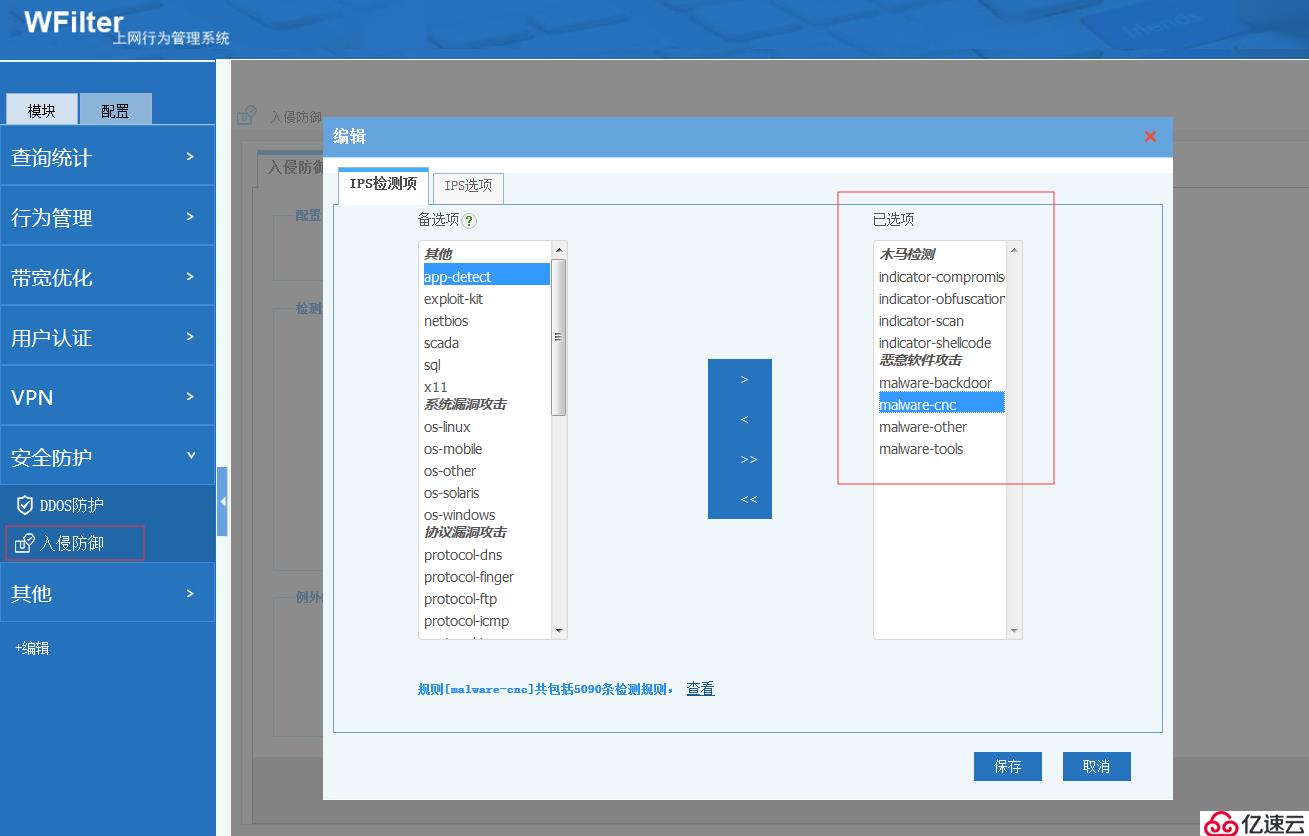Screen dimensions: 1309x836
Task: Collapse the 安全防护 menu
Action: (107, 456)
